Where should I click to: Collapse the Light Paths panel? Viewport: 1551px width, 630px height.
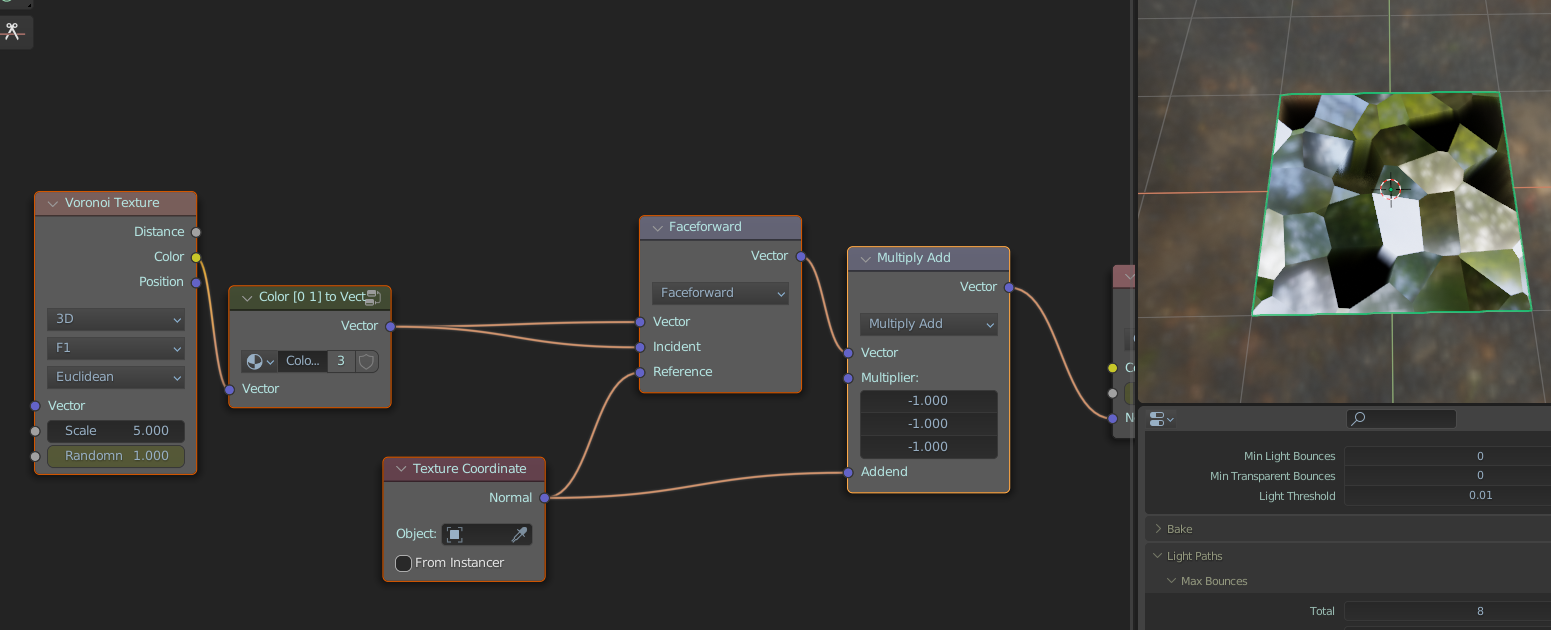pos(1159,556)
